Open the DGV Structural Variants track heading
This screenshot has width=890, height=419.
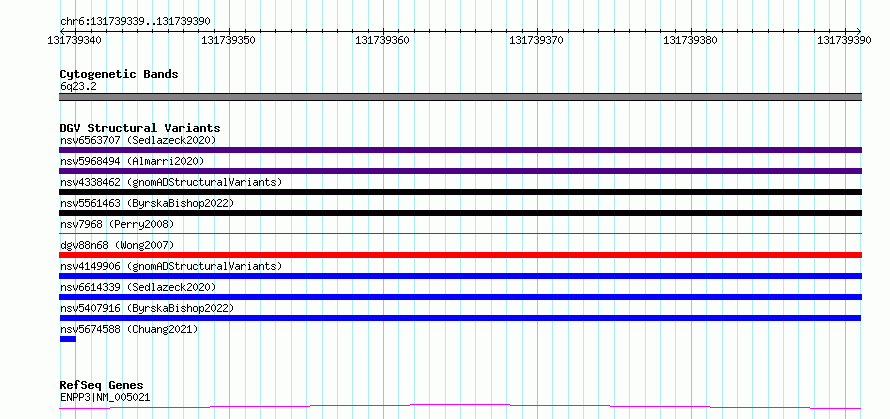coord(140,128)
